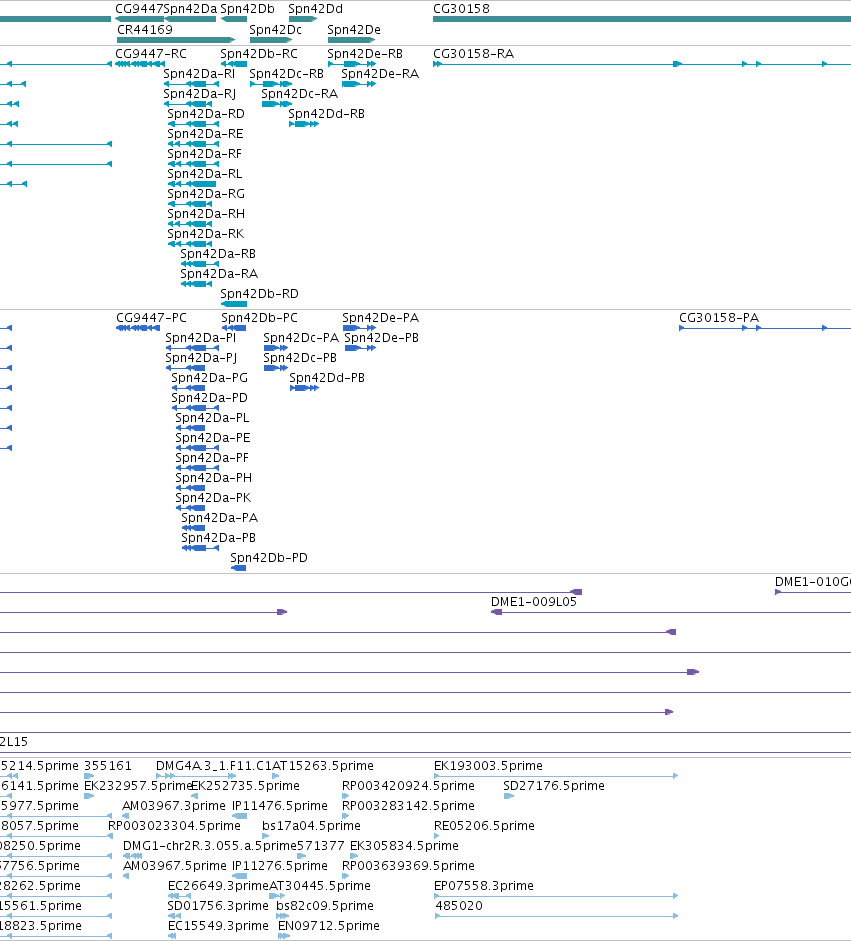Select transcript Spn42Da-RF
The width and height of the screenshot is (851, 941).
[x=205, y=154]
